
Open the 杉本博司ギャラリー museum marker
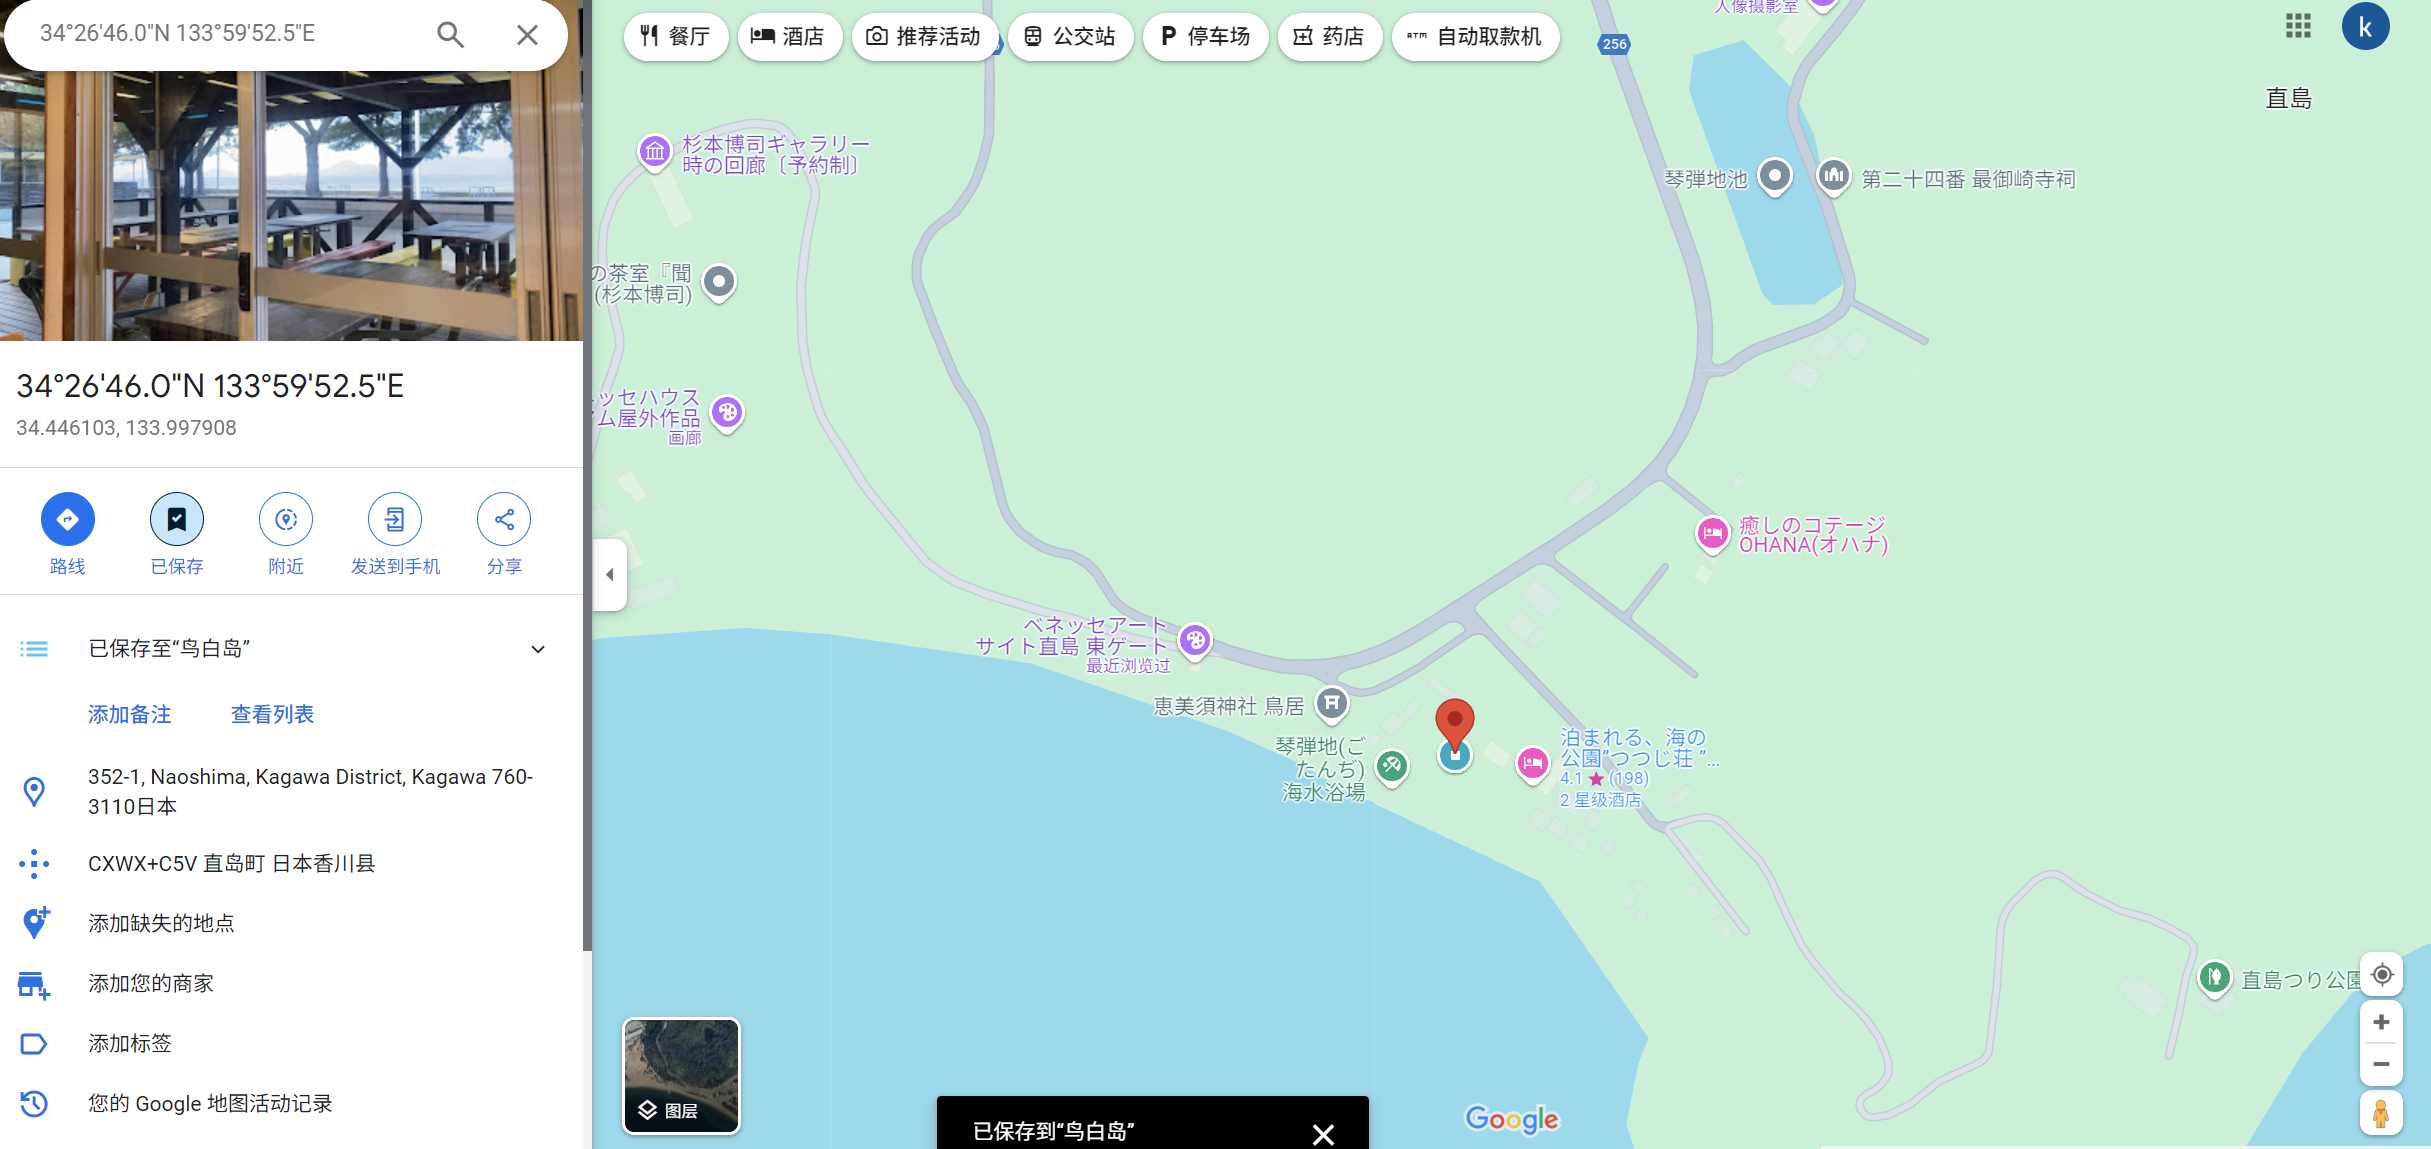pos(655,153)
